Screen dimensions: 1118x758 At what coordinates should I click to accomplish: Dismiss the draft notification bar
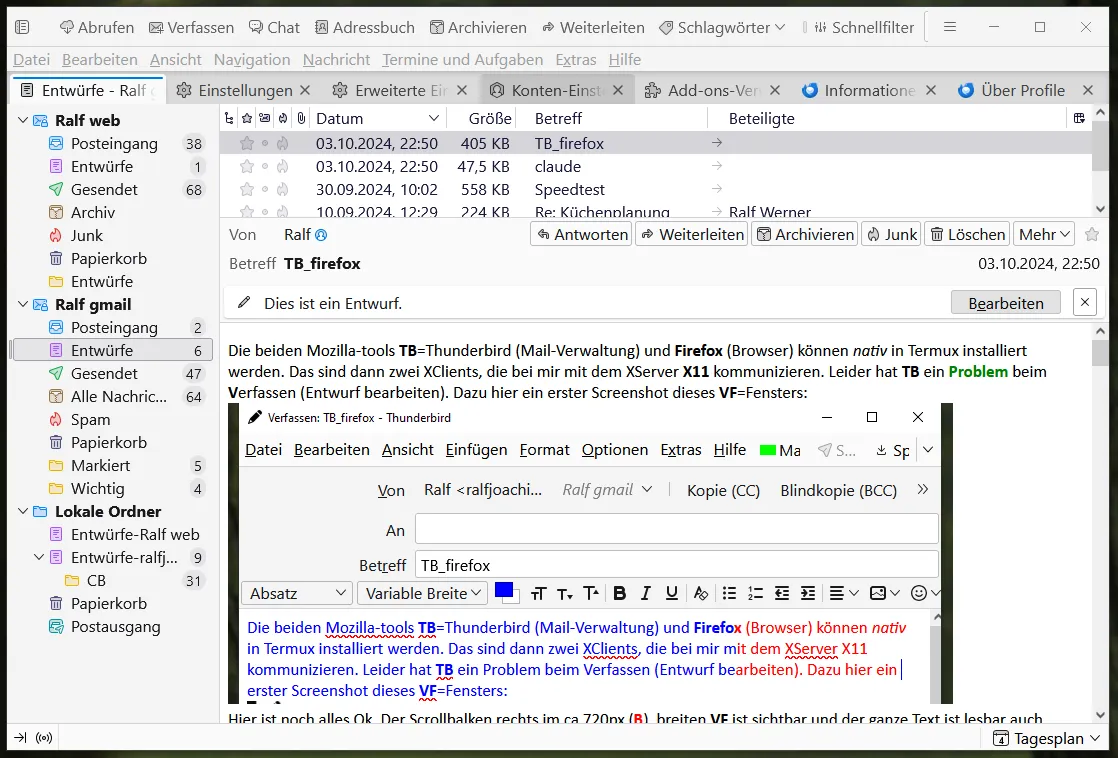click(1084, 303)
